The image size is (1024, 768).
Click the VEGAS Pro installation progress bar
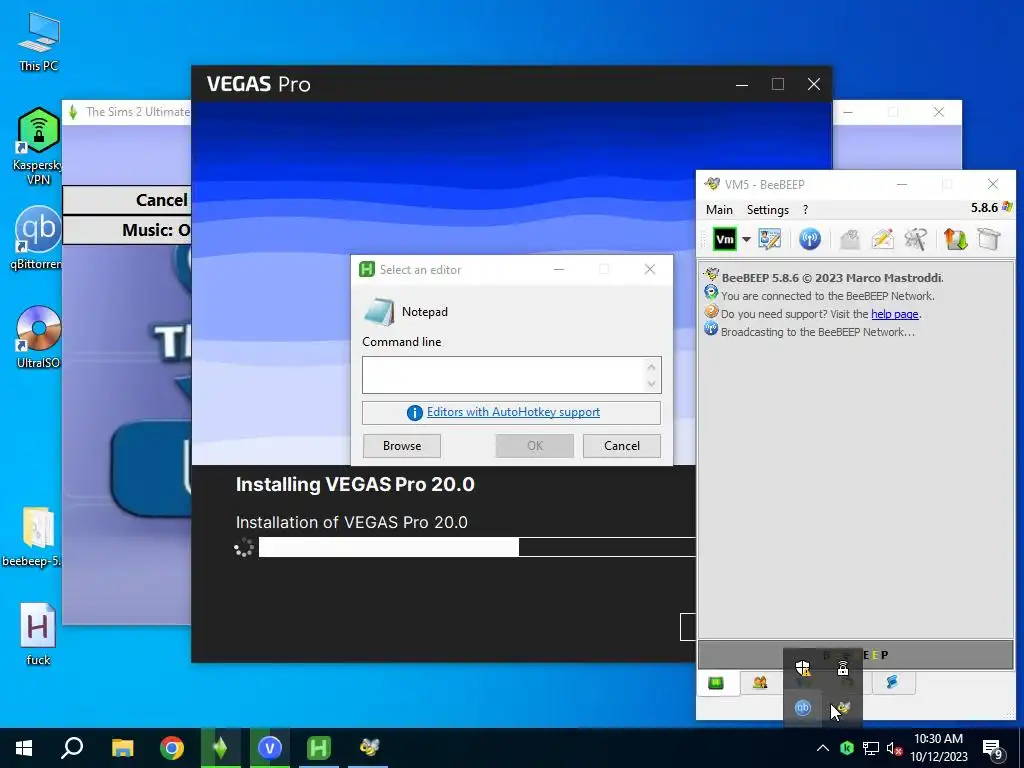pos(477,547)
